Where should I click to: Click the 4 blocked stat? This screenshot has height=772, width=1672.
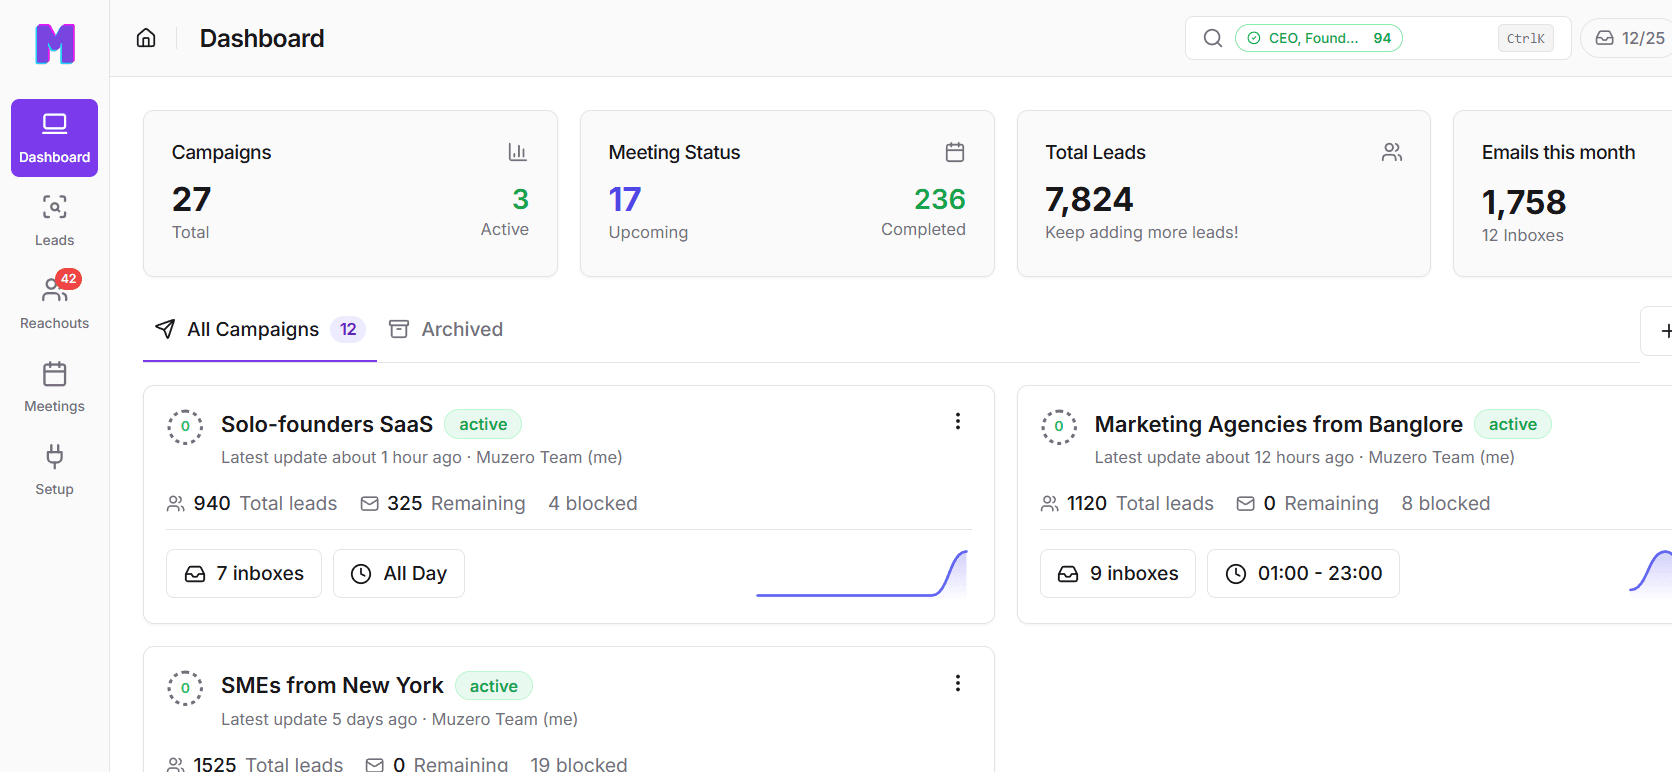593,504
